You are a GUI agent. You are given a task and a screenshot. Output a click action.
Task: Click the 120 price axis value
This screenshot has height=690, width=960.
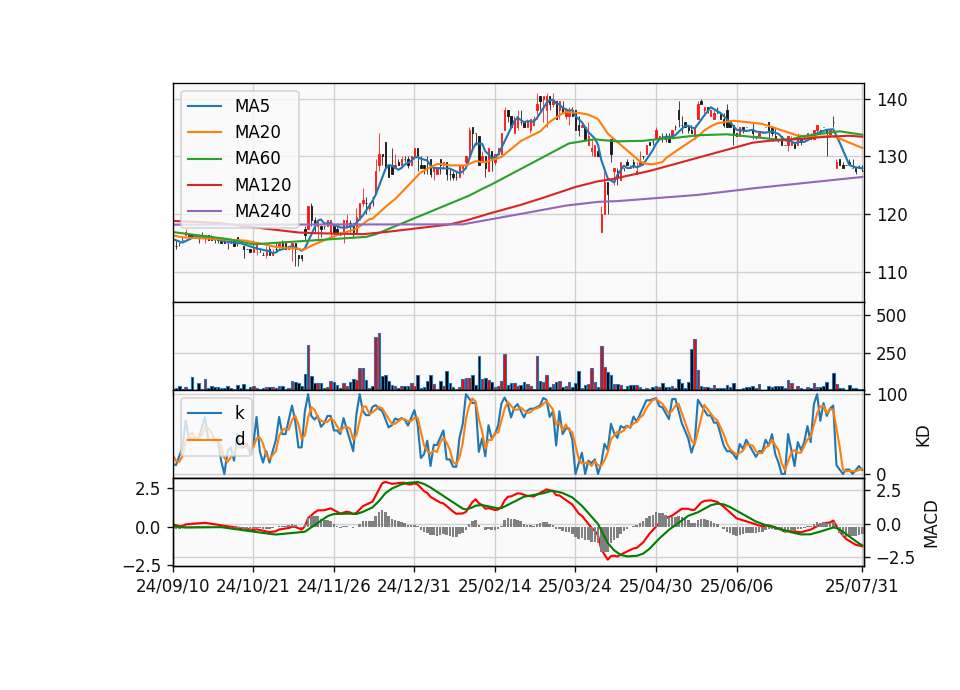[892, 216]
